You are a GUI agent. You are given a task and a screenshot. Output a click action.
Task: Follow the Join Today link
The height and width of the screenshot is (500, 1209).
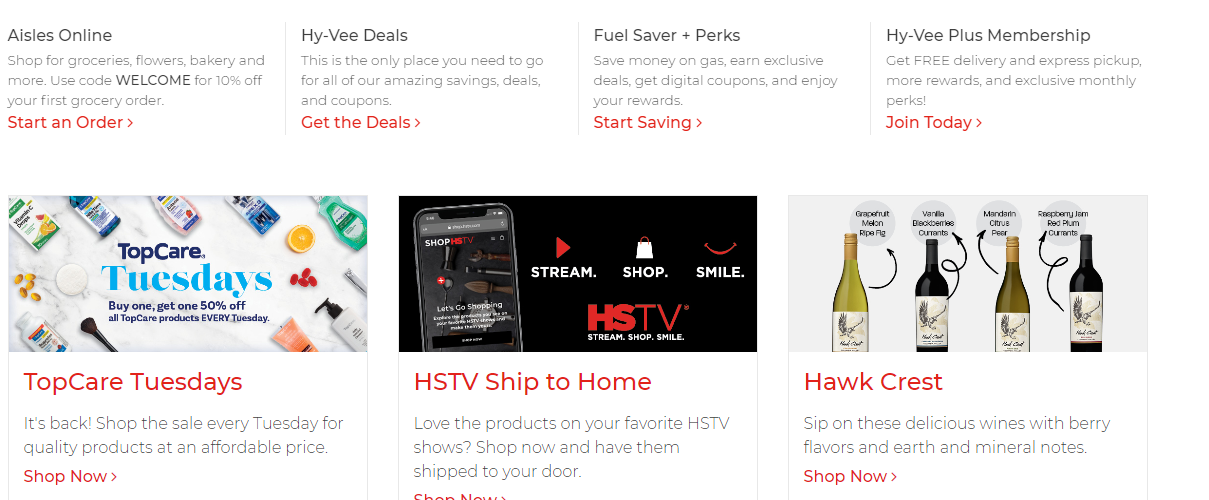[x=933, y=122]
